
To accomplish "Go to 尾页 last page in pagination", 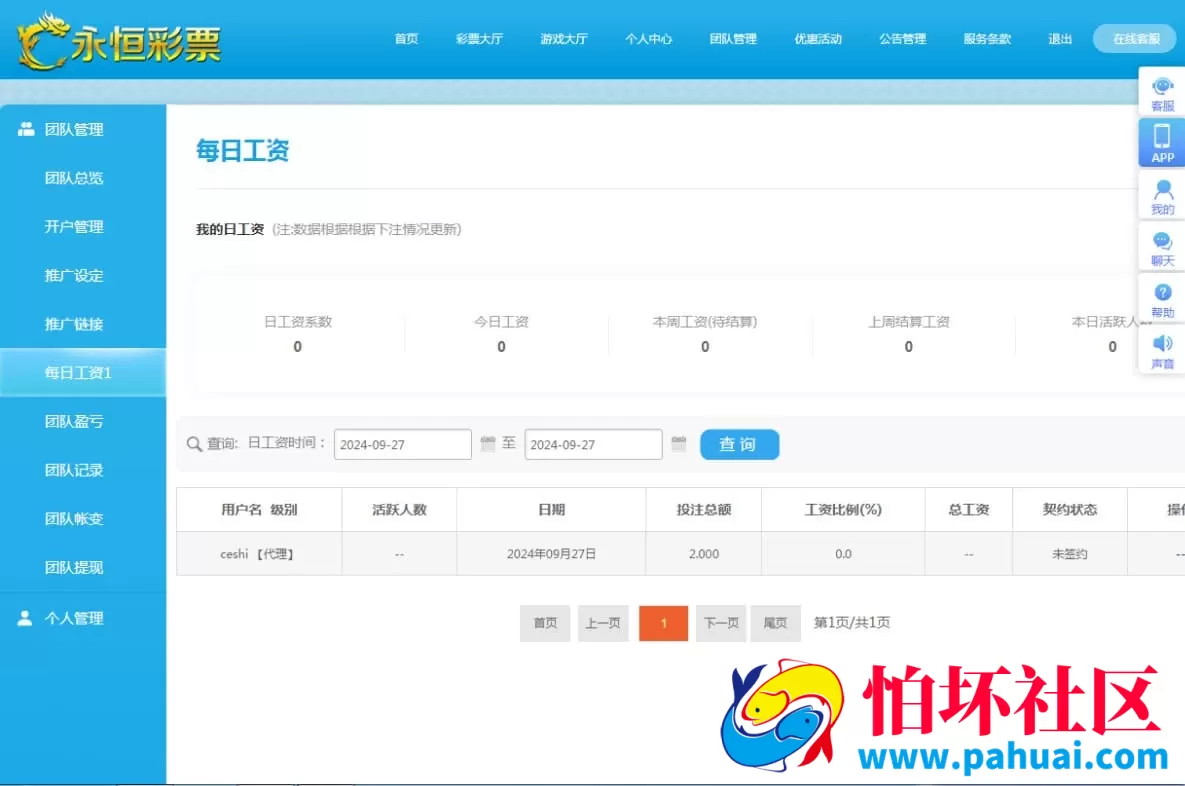I will tap(776, 622).
